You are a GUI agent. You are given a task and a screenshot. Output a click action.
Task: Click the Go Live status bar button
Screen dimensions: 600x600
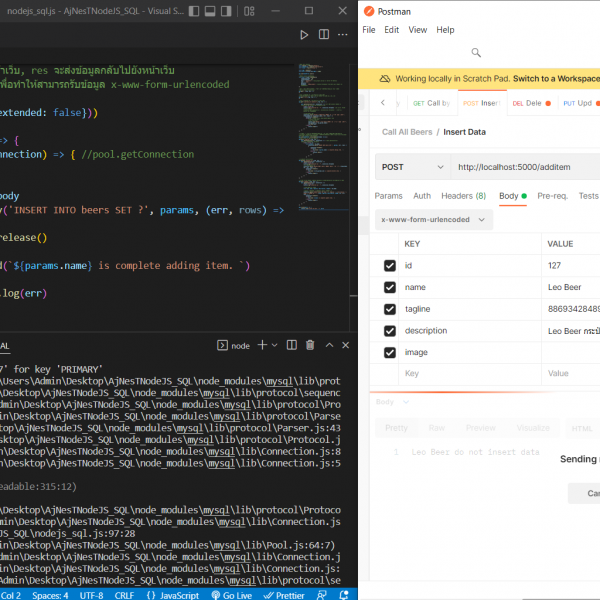[x=230, y=594]
